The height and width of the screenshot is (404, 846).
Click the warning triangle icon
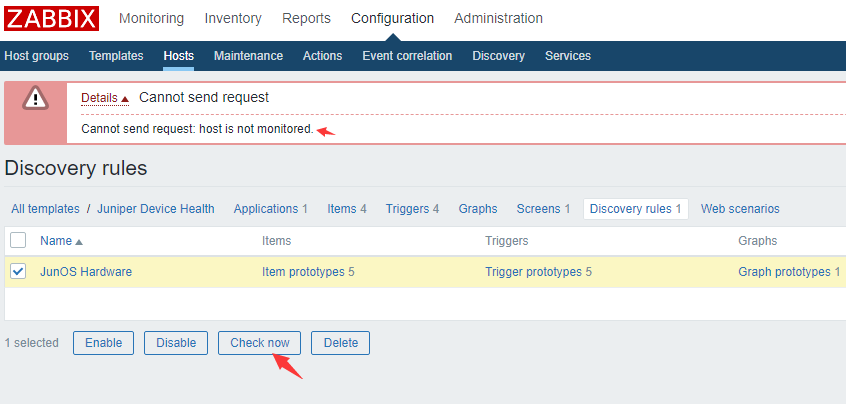(x=36, y=98)
